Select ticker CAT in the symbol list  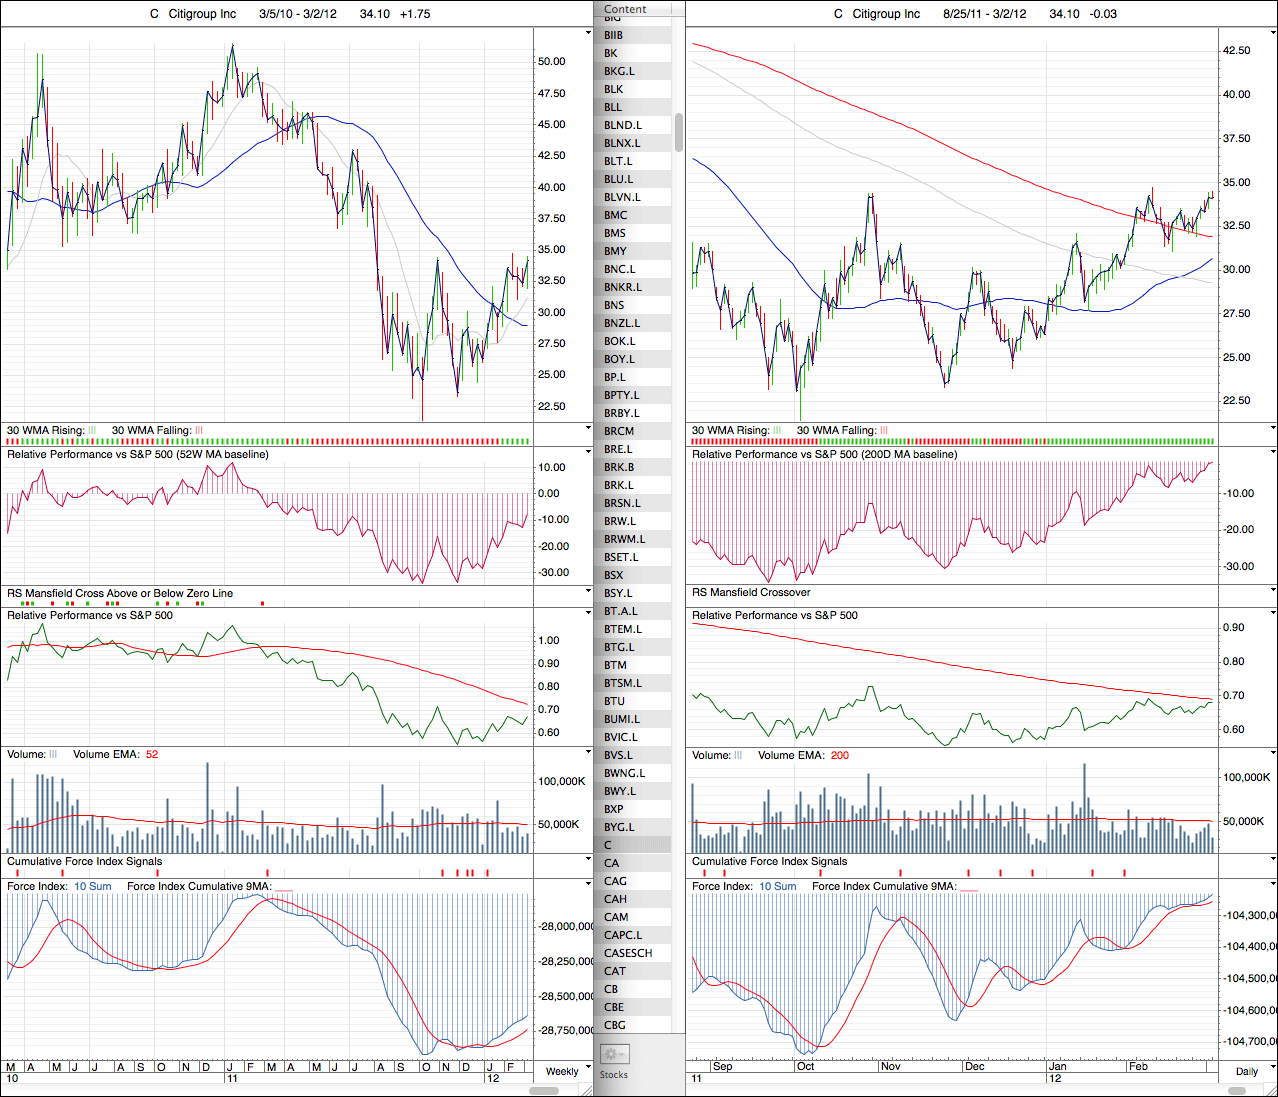coord(615,971)
